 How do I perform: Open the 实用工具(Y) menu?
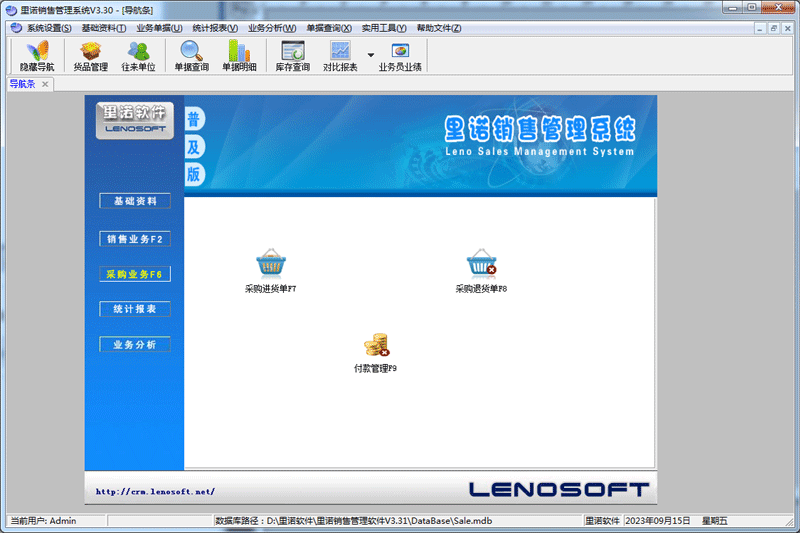pos(384,28)
